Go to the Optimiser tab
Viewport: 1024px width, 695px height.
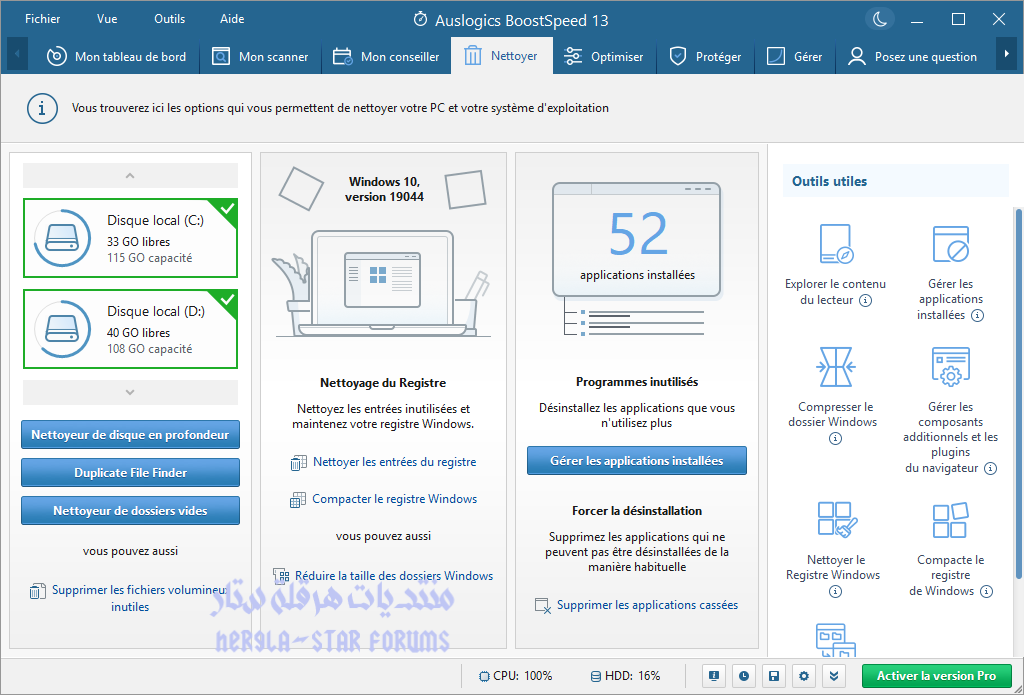tap(603, 56)
